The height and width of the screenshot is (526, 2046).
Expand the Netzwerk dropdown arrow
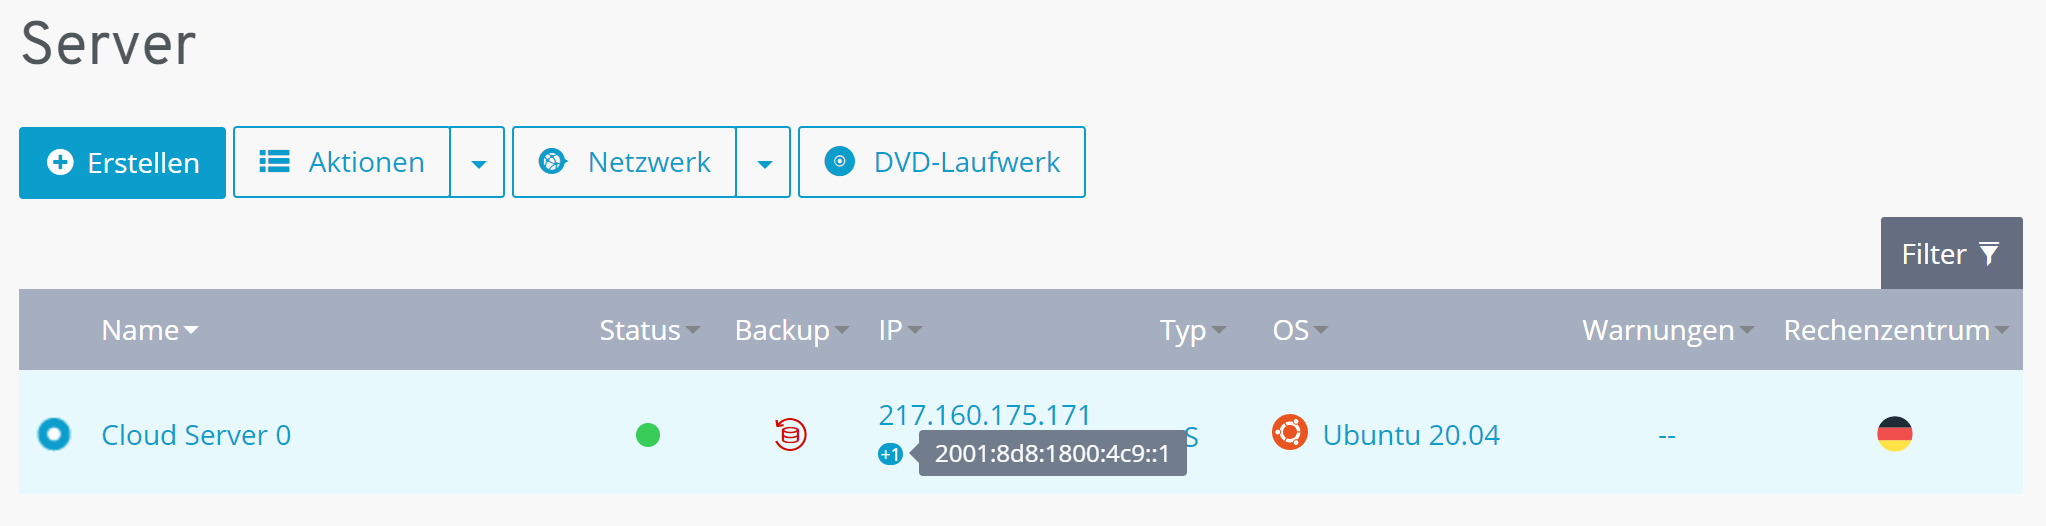(764, 163)
